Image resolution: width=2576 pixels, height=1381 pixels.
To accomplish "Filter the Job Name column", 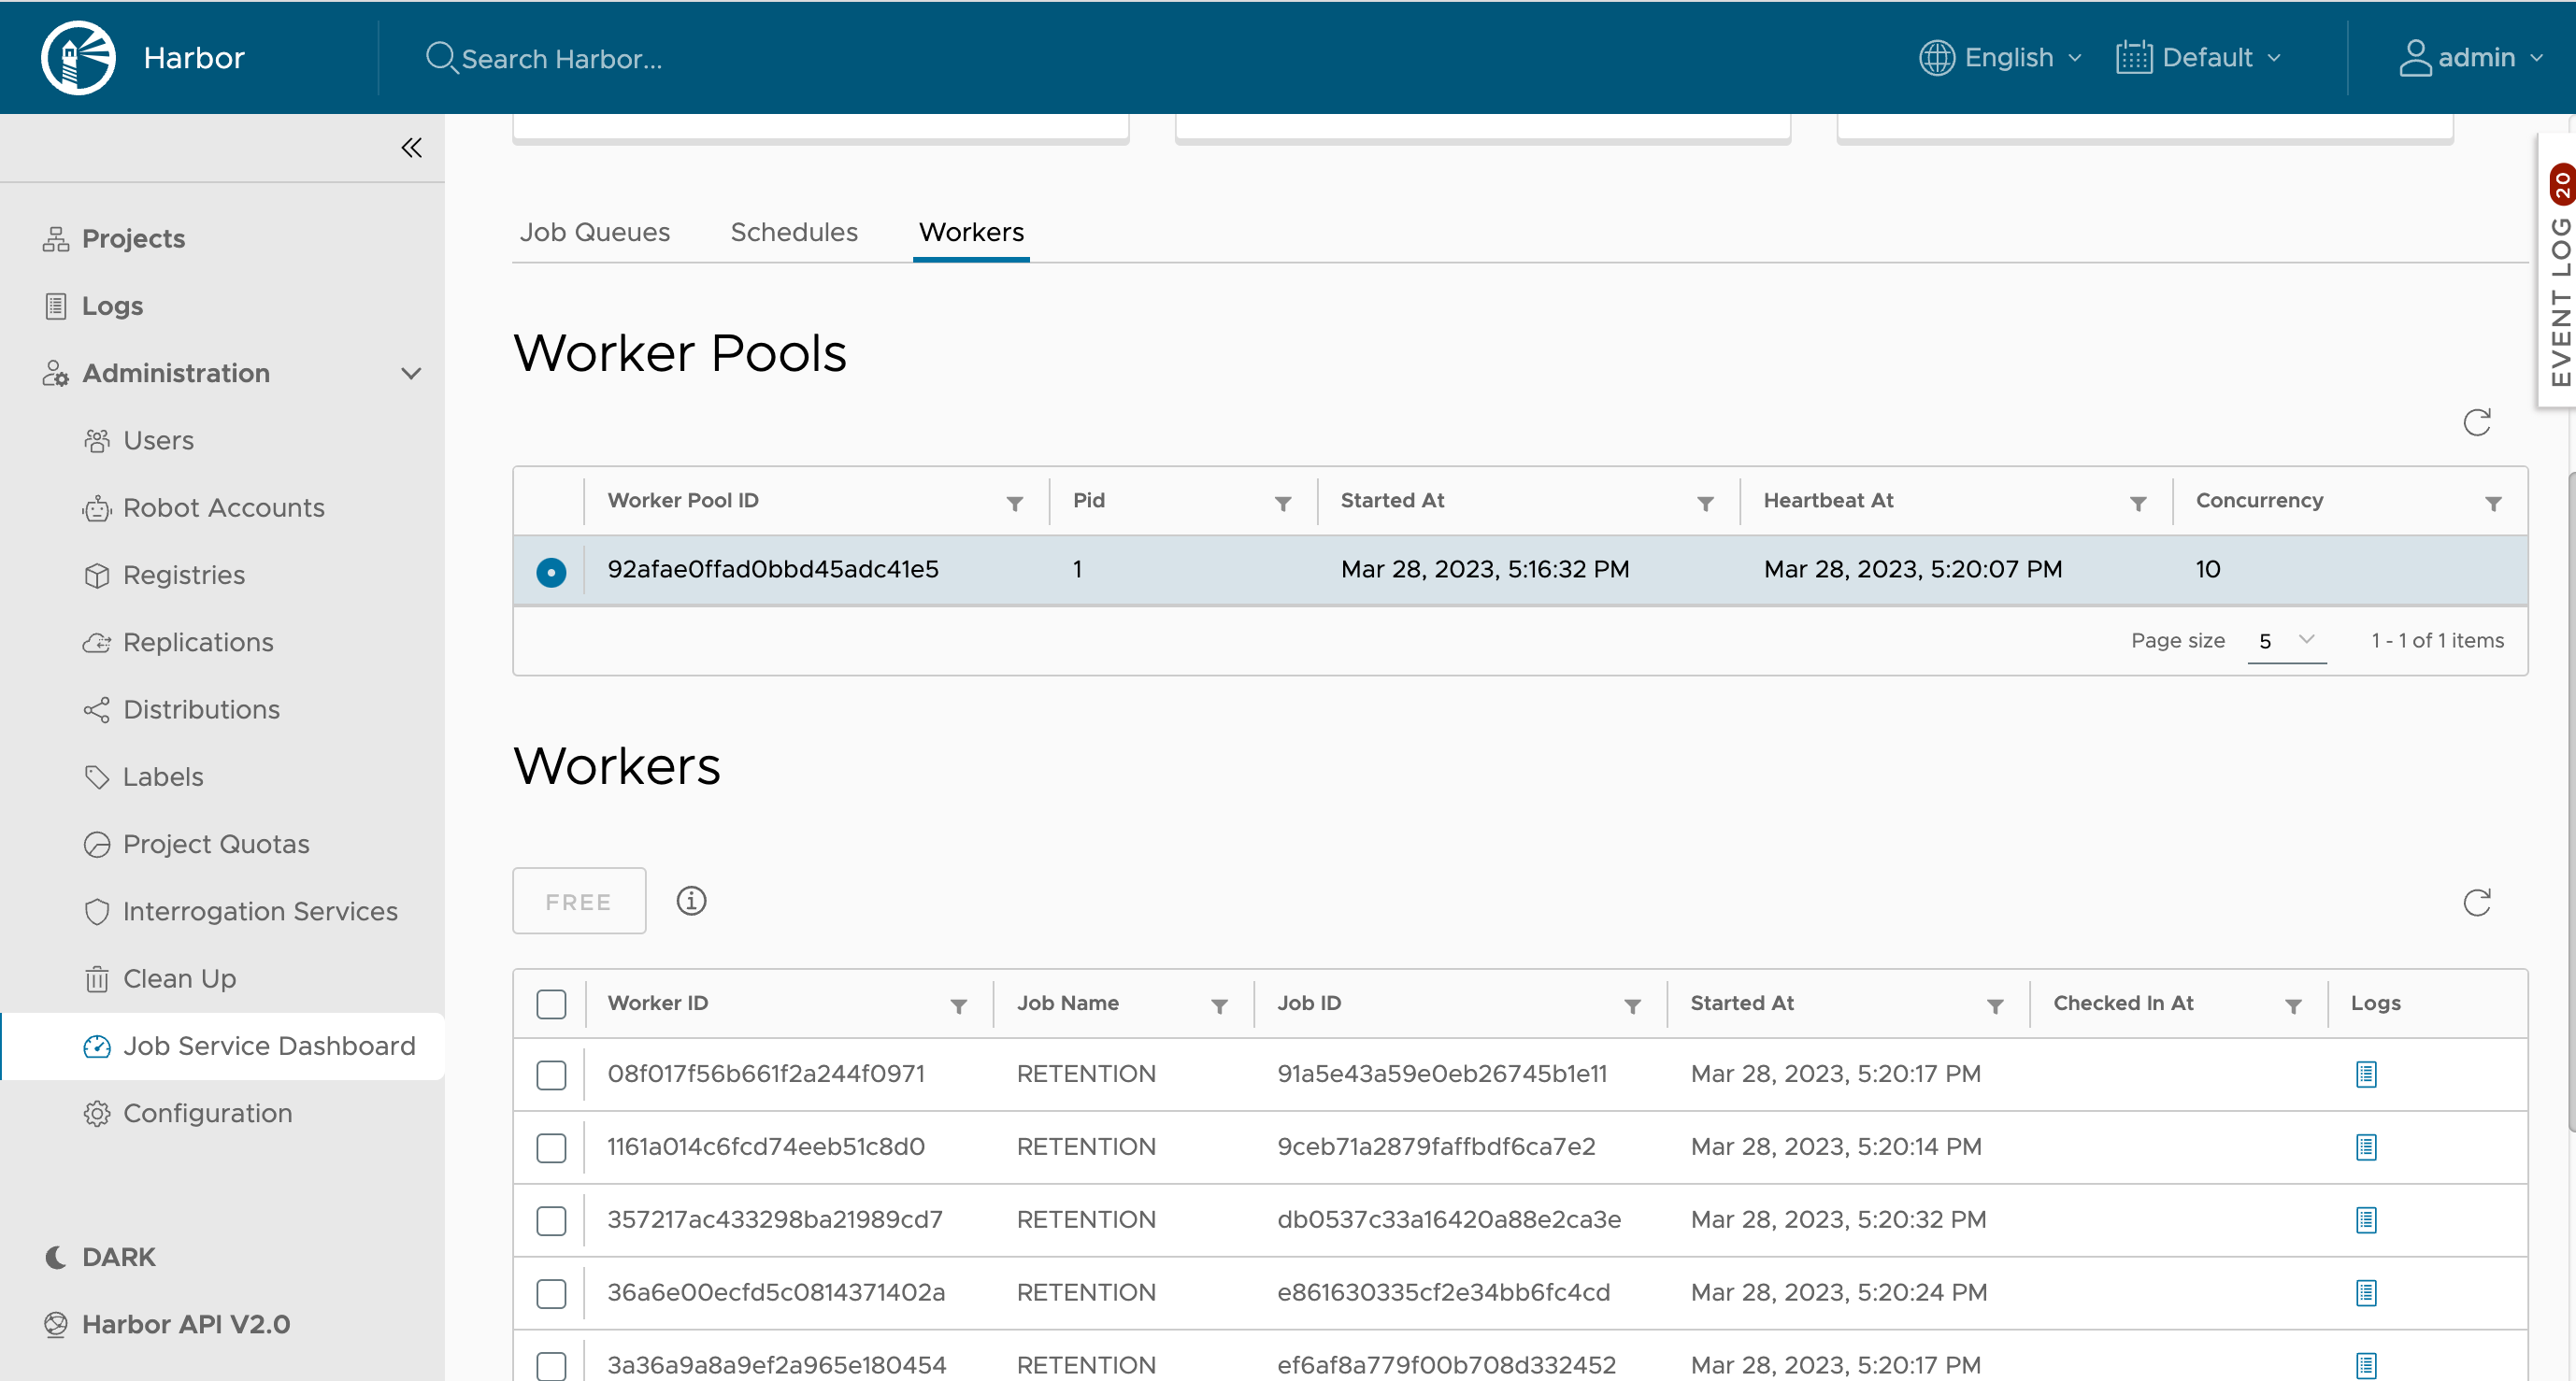I will pos(1219,1006).
